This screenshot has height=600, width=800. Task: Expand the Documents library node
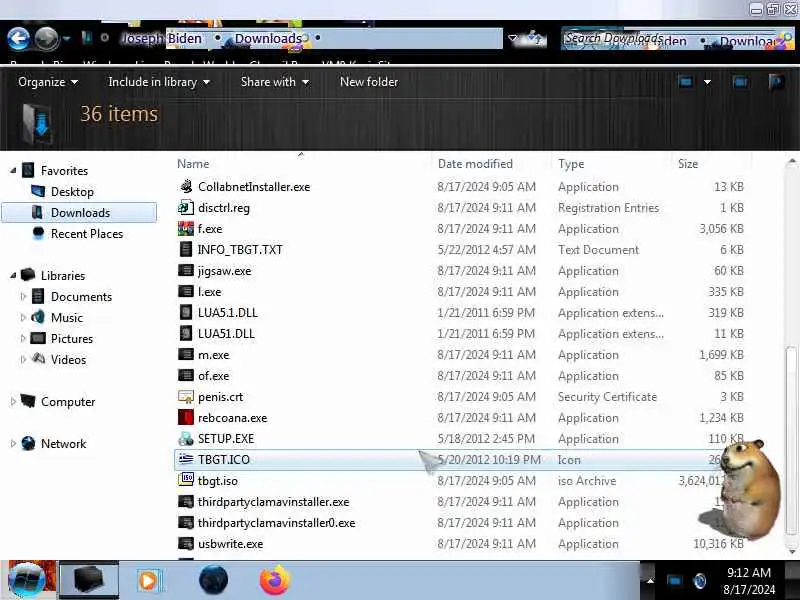23,296
